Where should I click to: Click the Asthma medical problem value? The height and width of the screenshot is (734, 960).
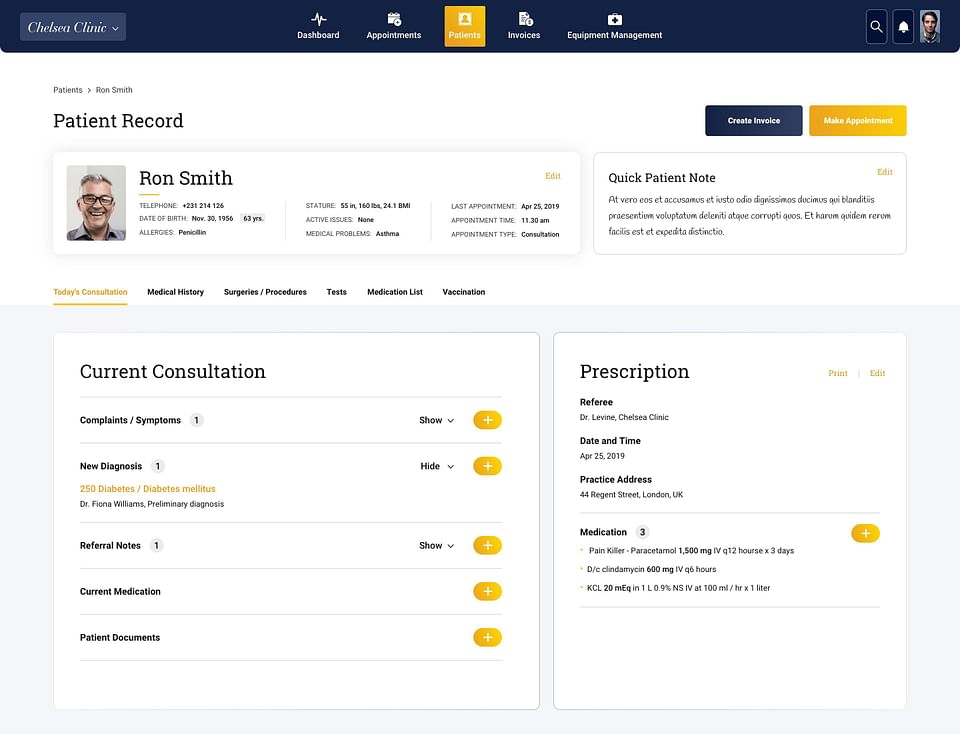(x=388, y=234)
